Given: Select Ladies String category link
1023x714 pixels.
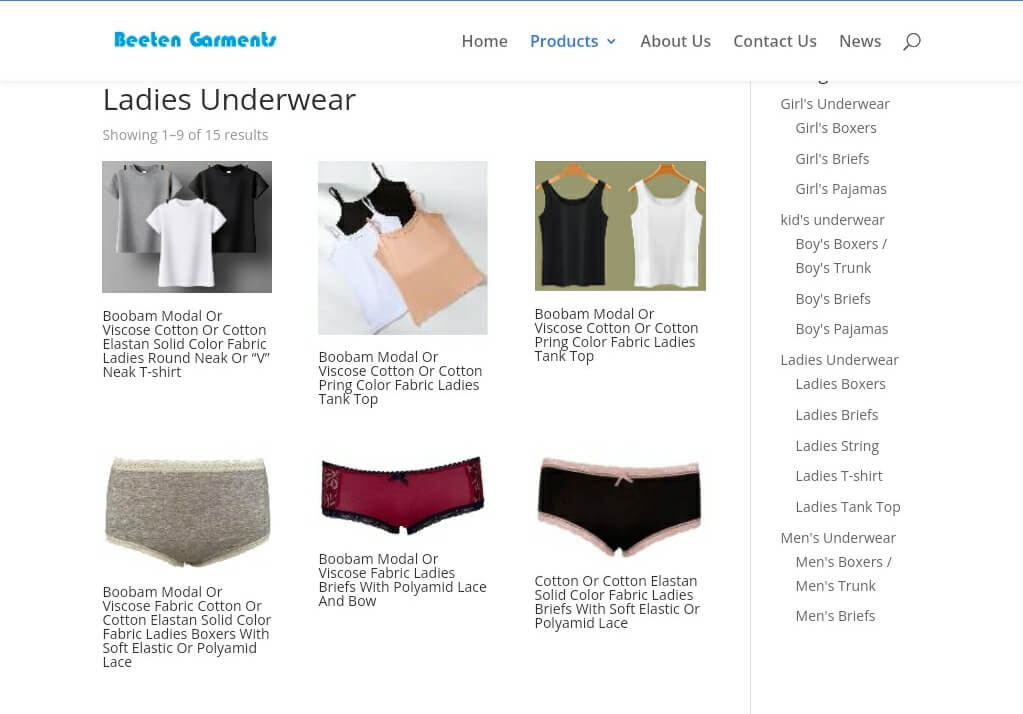Looking at the screenshot, I should [x=837, y=446].
